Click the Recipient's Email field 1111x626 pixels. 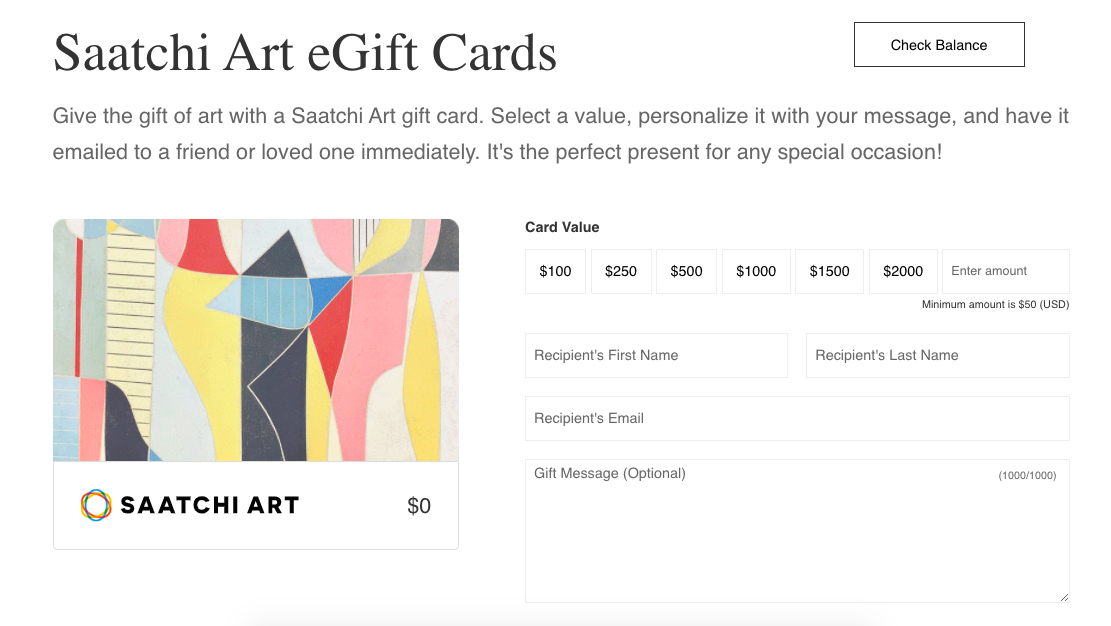coord(797,418)
